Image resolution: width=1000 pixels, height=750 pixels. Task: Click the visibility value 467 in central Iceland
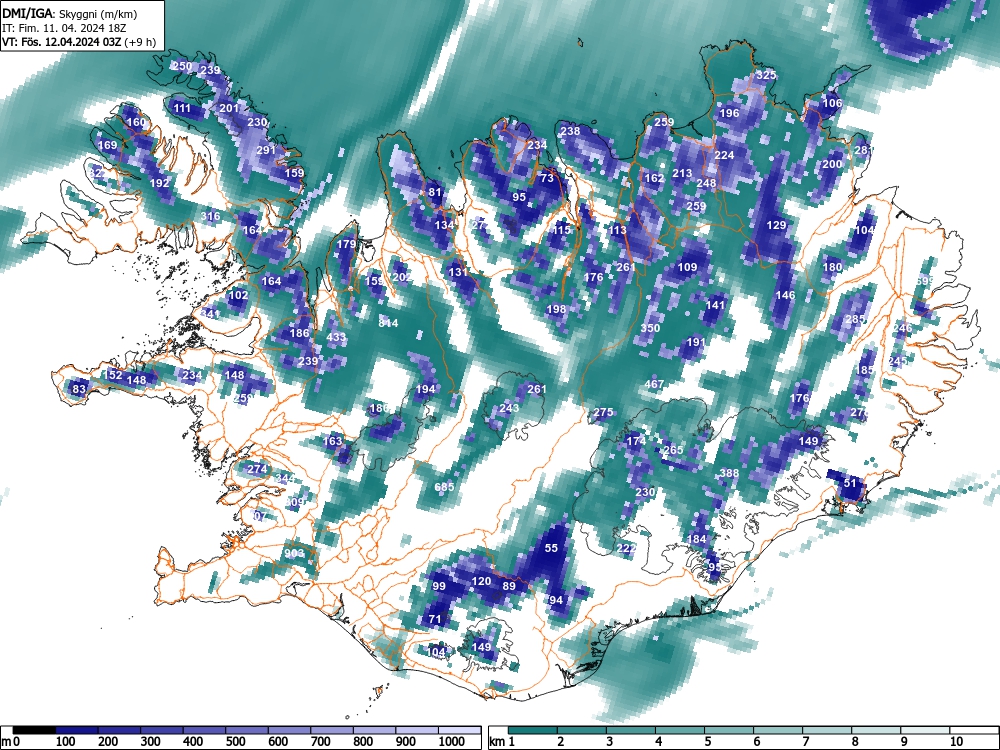coord(654,384)
